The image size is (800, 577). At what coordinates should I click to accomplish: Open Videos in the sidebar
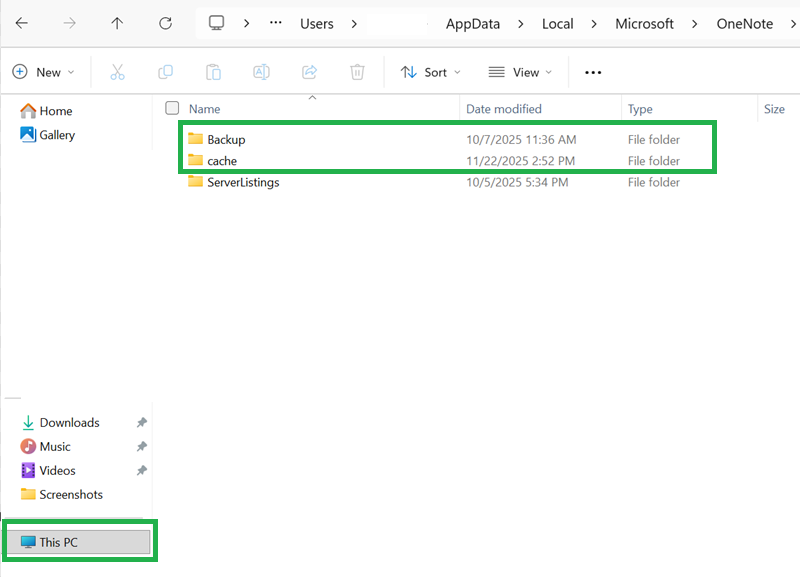click(48, 470)
